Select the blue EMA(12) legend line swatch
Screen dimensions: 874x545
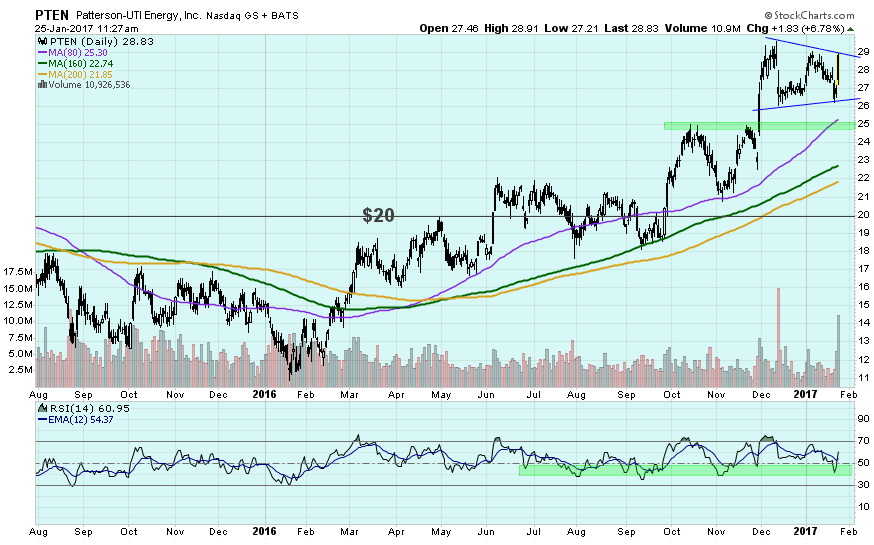pyautogui.click(x=42, y=420)
